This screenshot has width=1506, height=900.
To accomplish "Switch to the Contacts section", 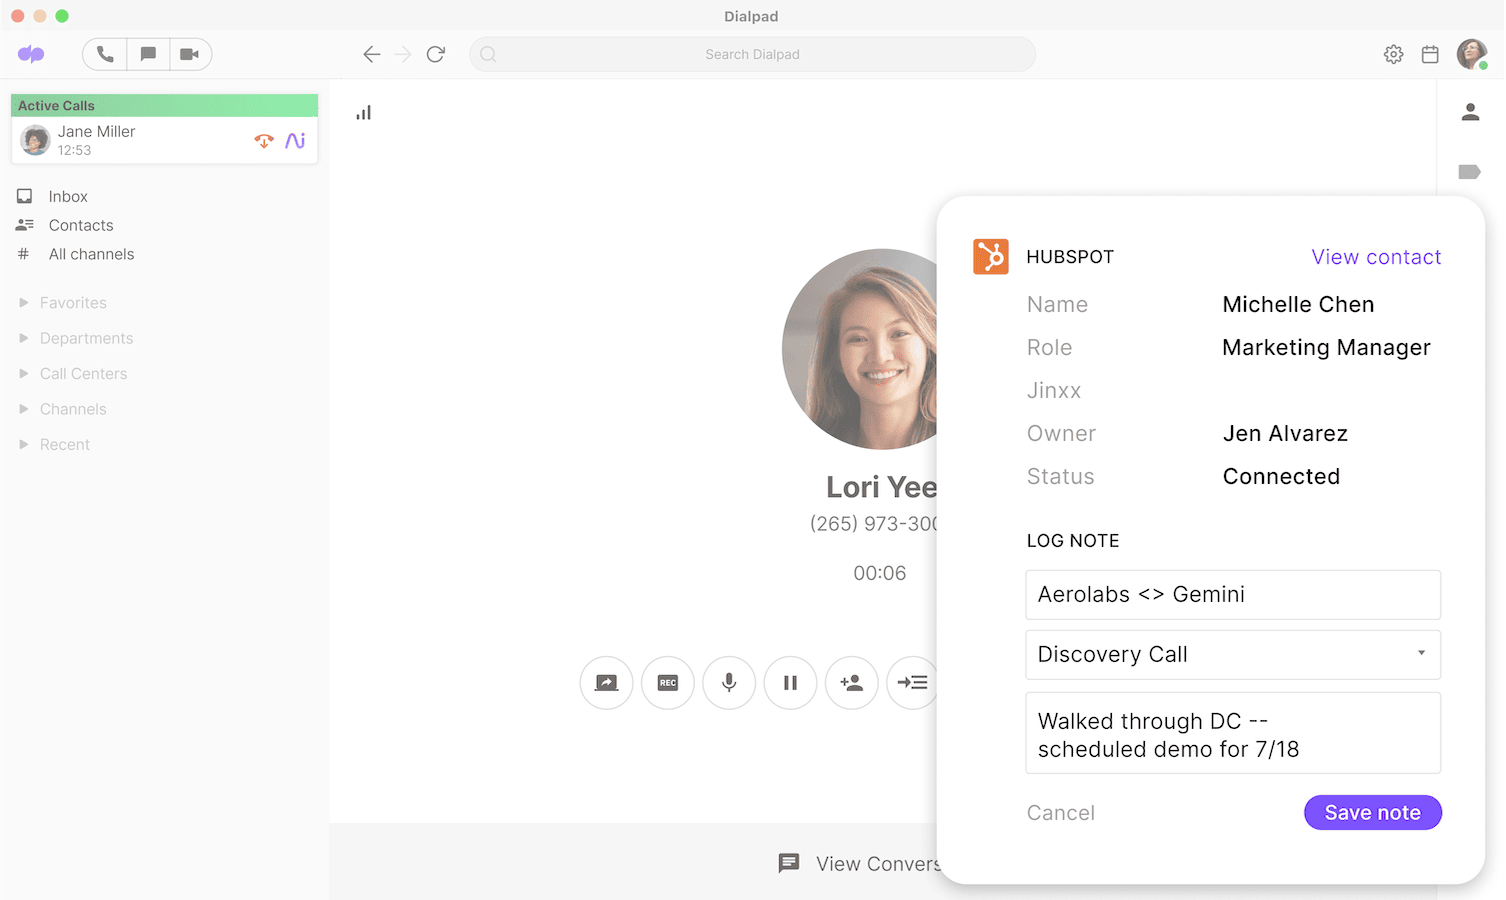I will (81, 225).
